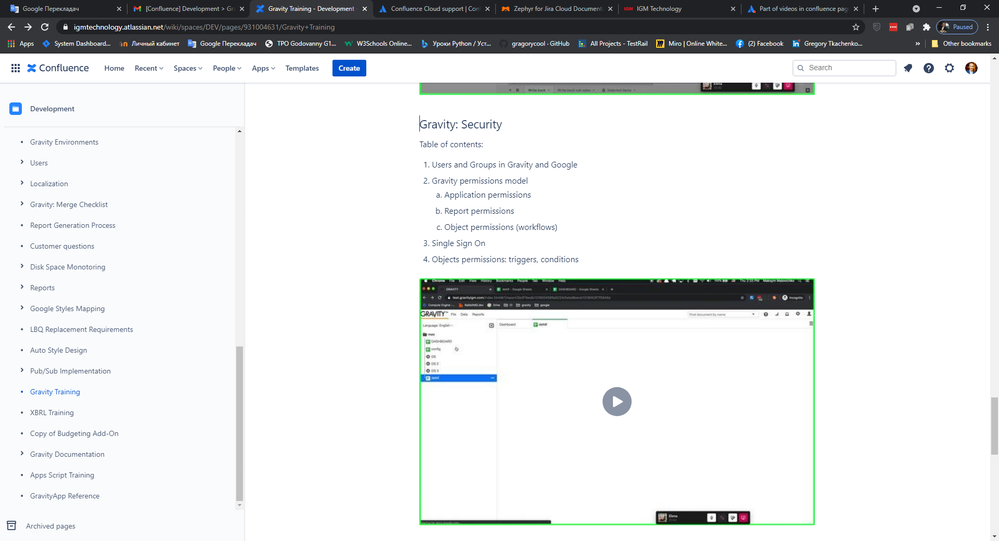Bookmark this page with the star icon
Viewport: 999px width, 541px height.
pos(856,27)
